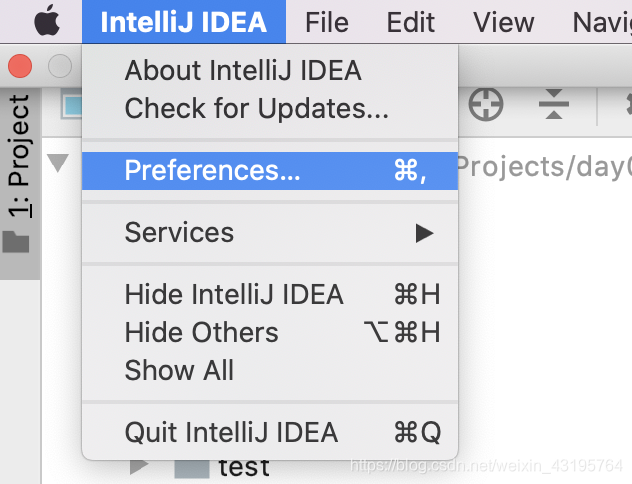This screenshot has width=632, height=484.
Task: Click the project view icon beside menu
Action: point(72,104)
